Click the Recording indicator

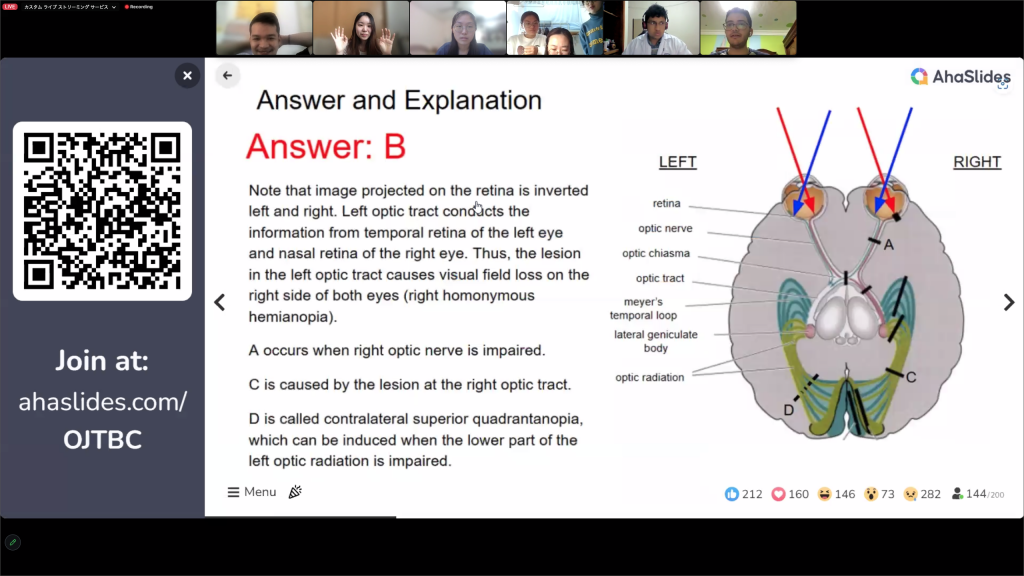[138, 7]
